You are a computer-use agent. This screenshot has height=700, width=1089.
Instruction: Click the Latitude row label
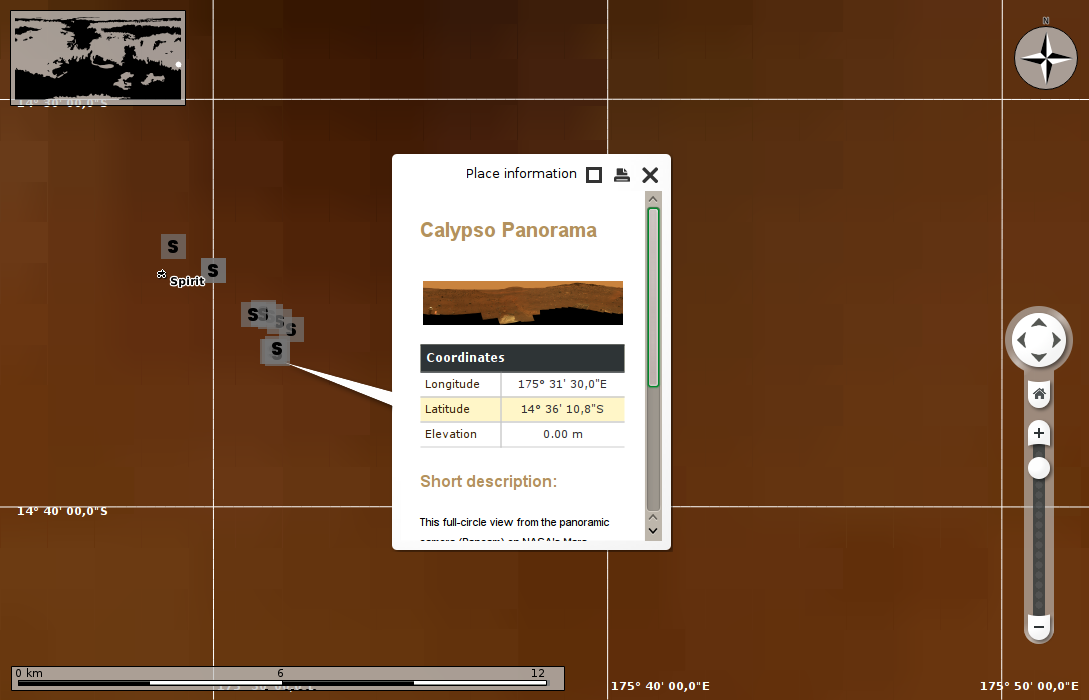[x=447, y=409]
